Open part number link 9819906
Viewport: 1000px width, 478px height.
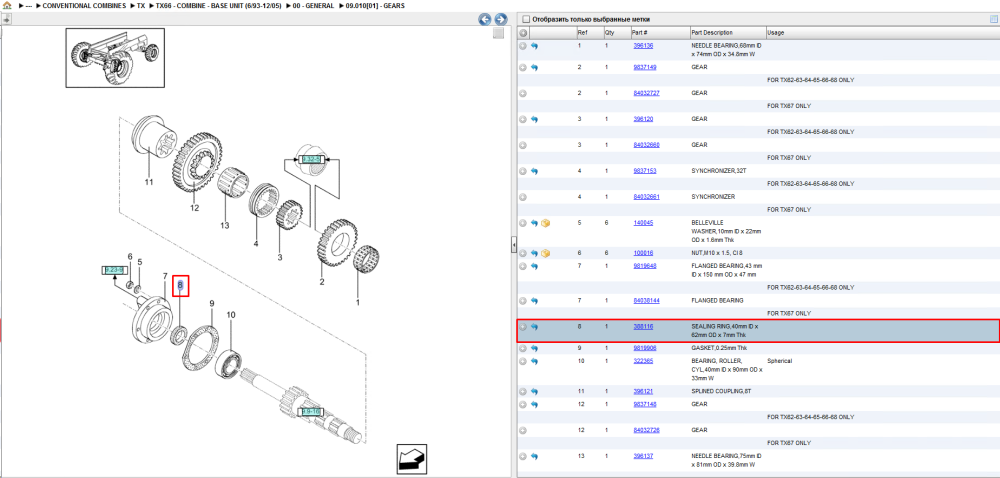(644, 349)
